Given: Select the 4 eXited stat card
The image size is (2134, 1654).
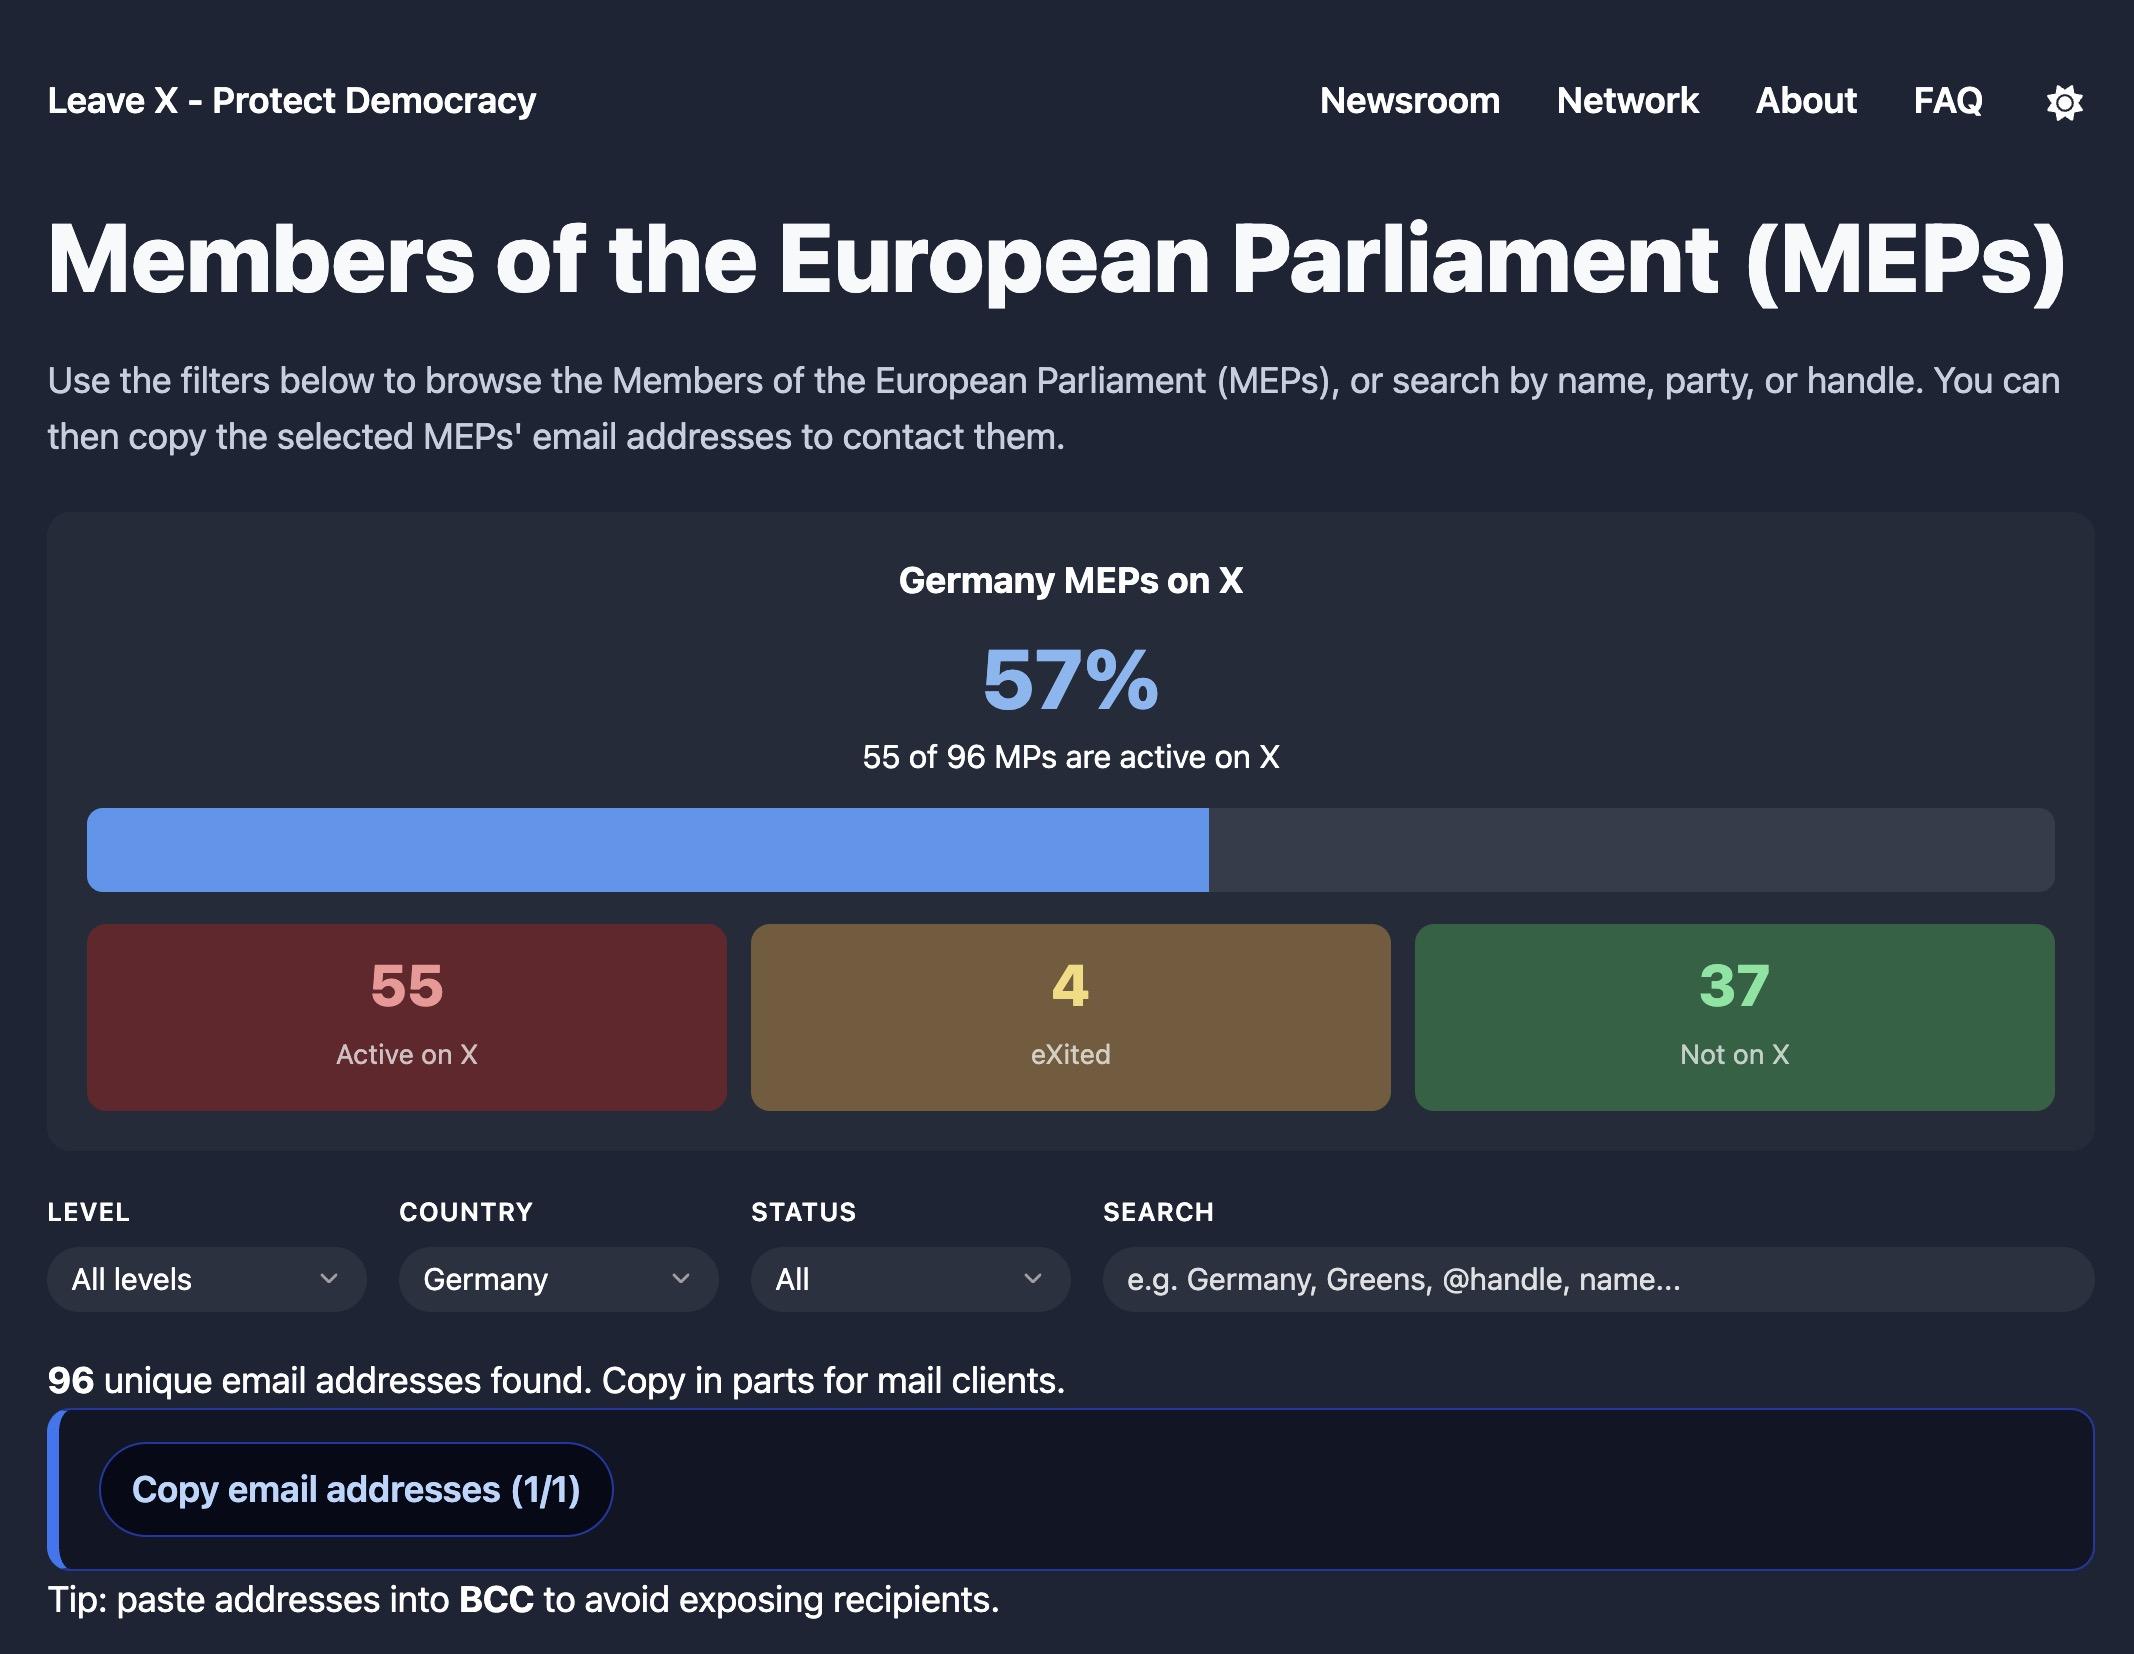Looking at the screenshot, I should (x=1070, y=1016).
